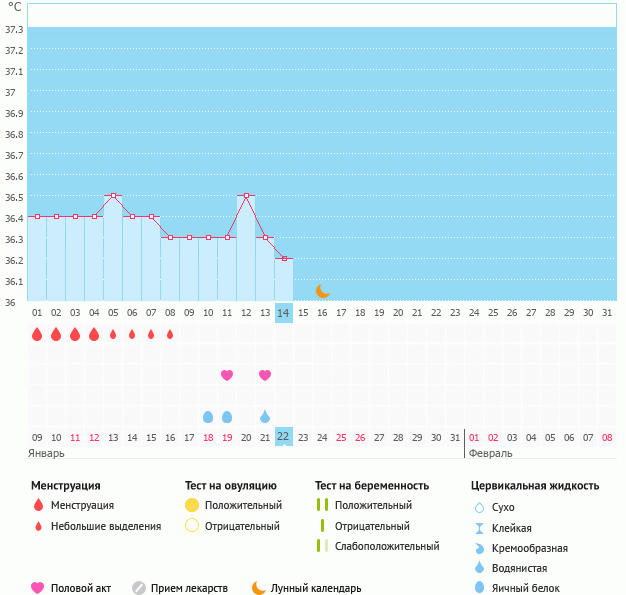Image resolution: width=626 pixels, height=595 pixels.
Task: Click the yellow Положительный ovulation test circle
Action: click(192, 505)
